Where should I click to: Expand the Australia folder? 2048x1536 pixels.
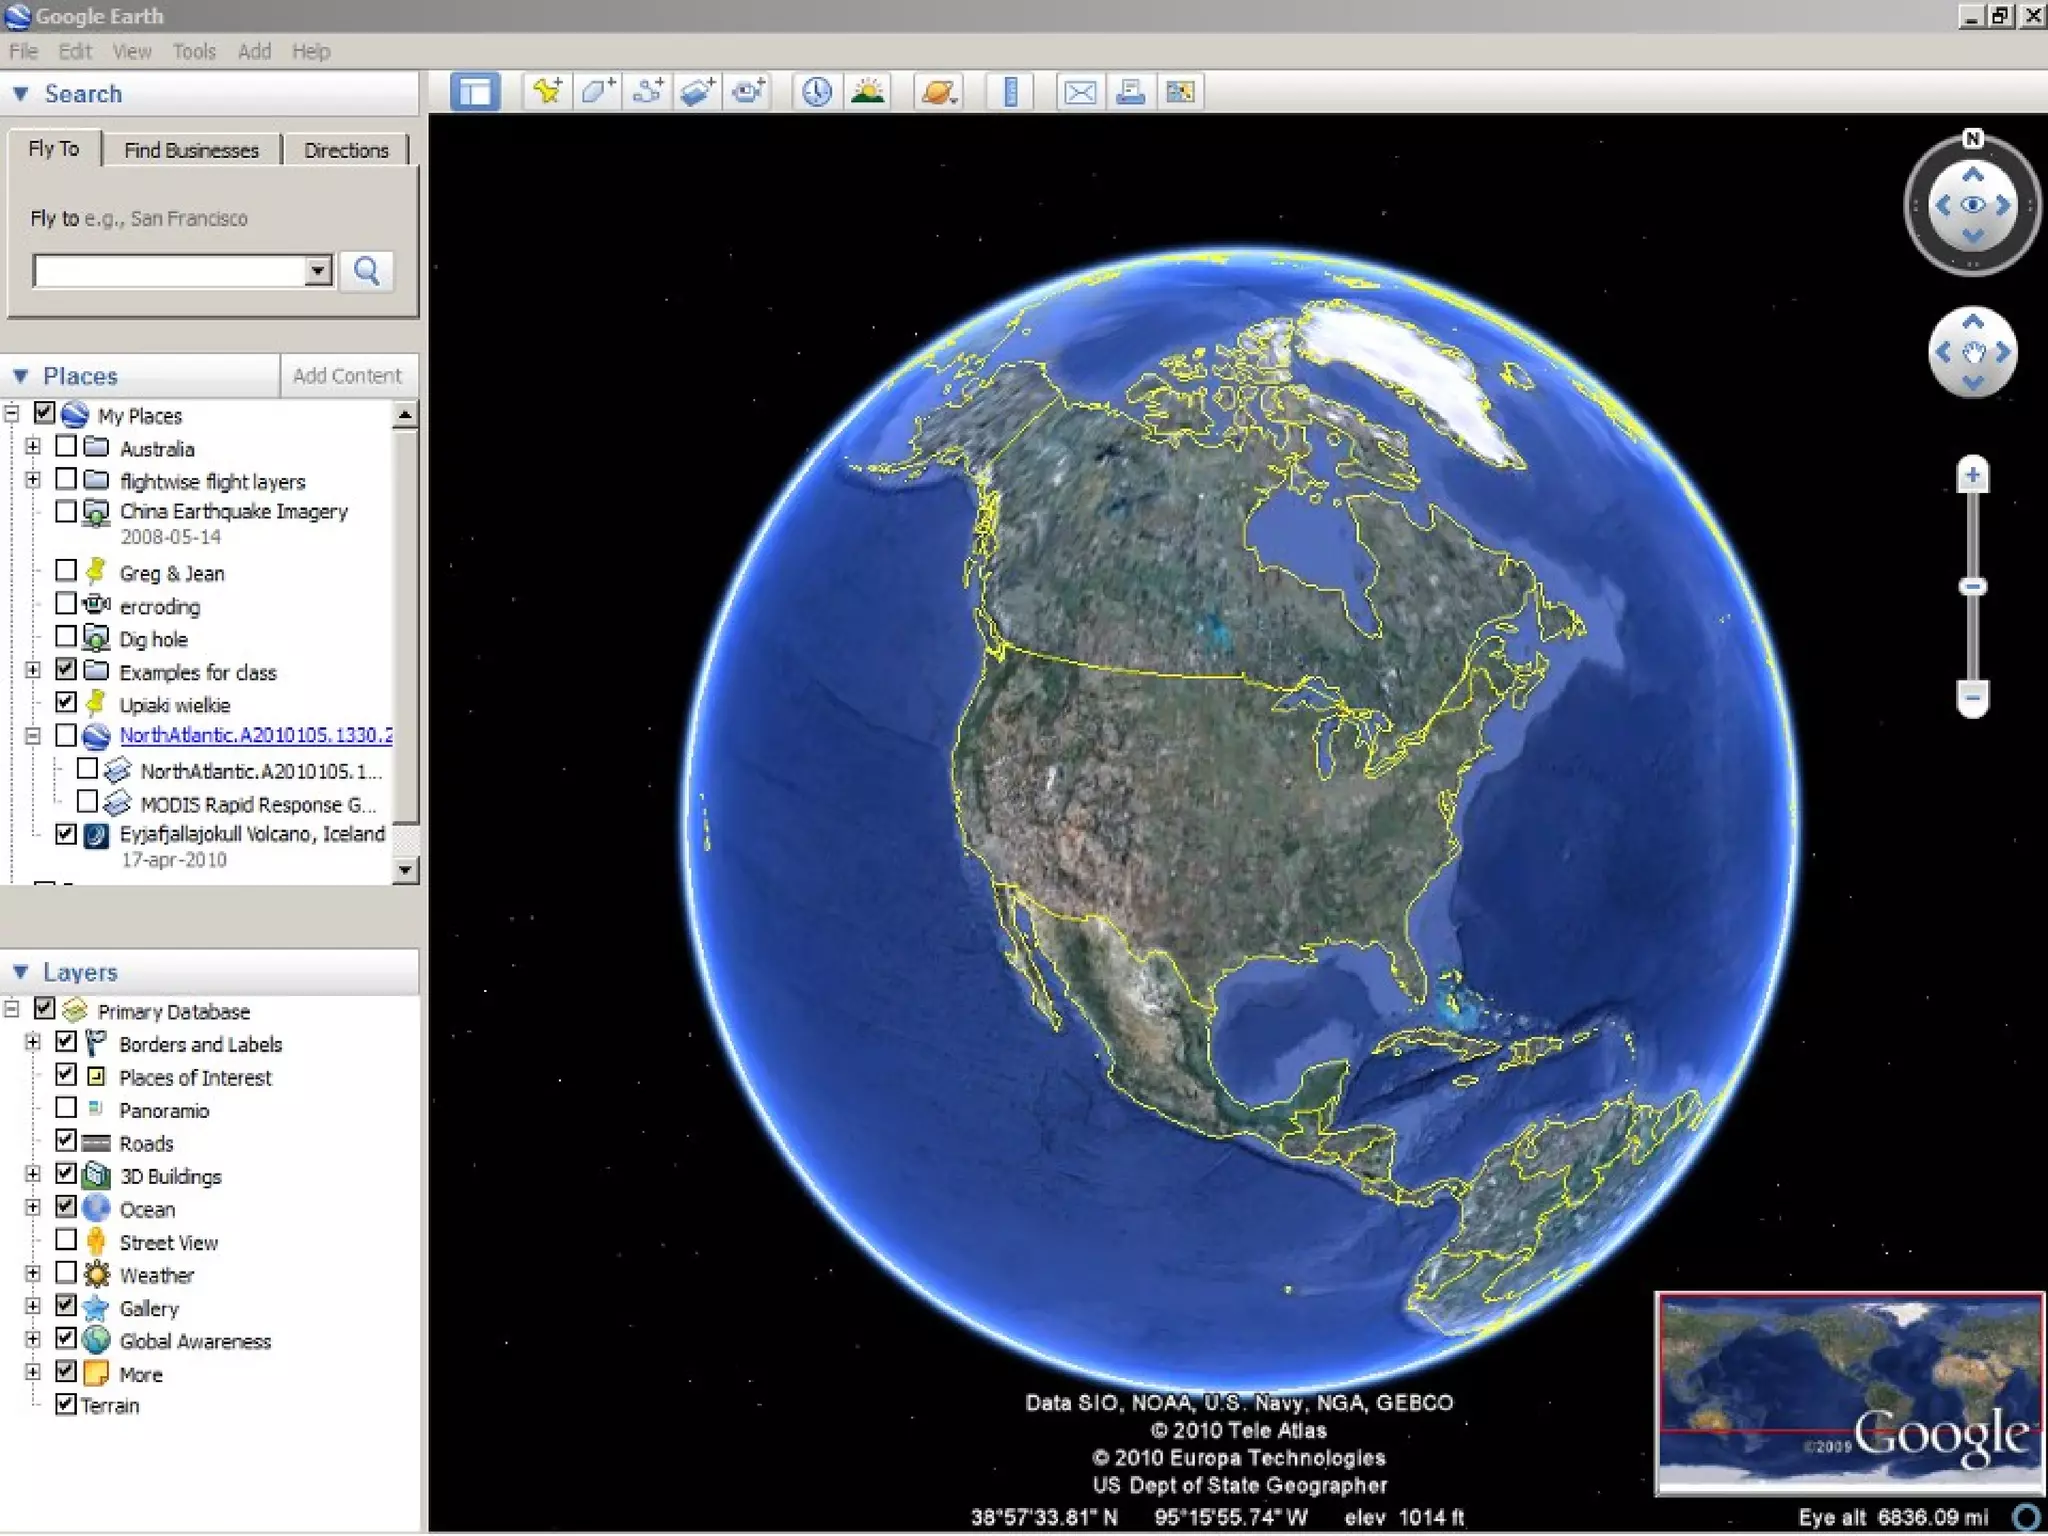33,447
